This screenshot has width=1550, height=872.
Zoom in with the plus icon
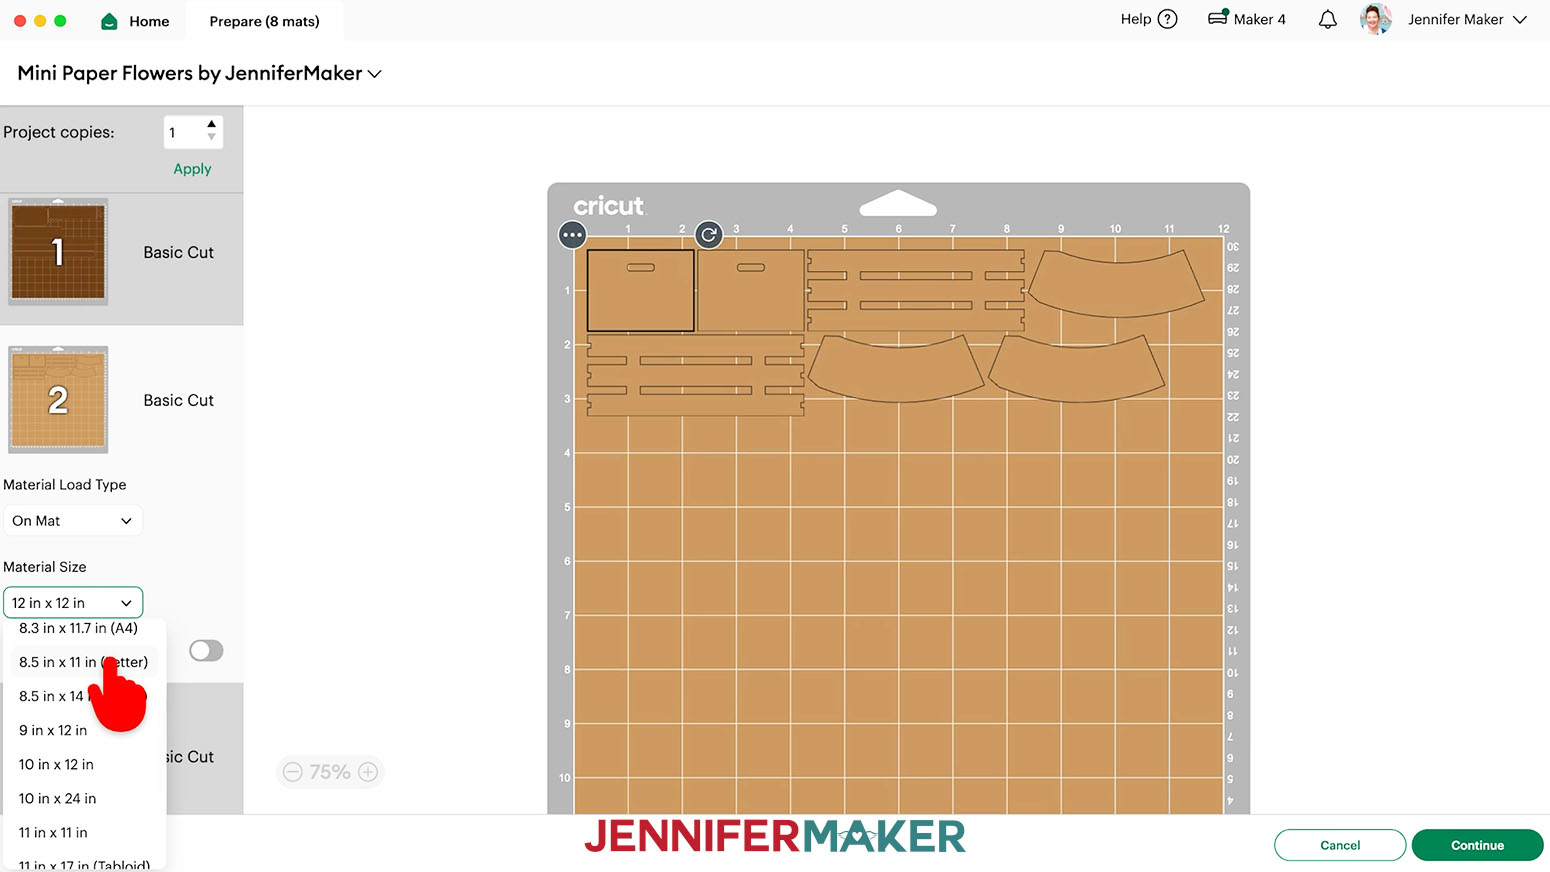click(368, 772)
